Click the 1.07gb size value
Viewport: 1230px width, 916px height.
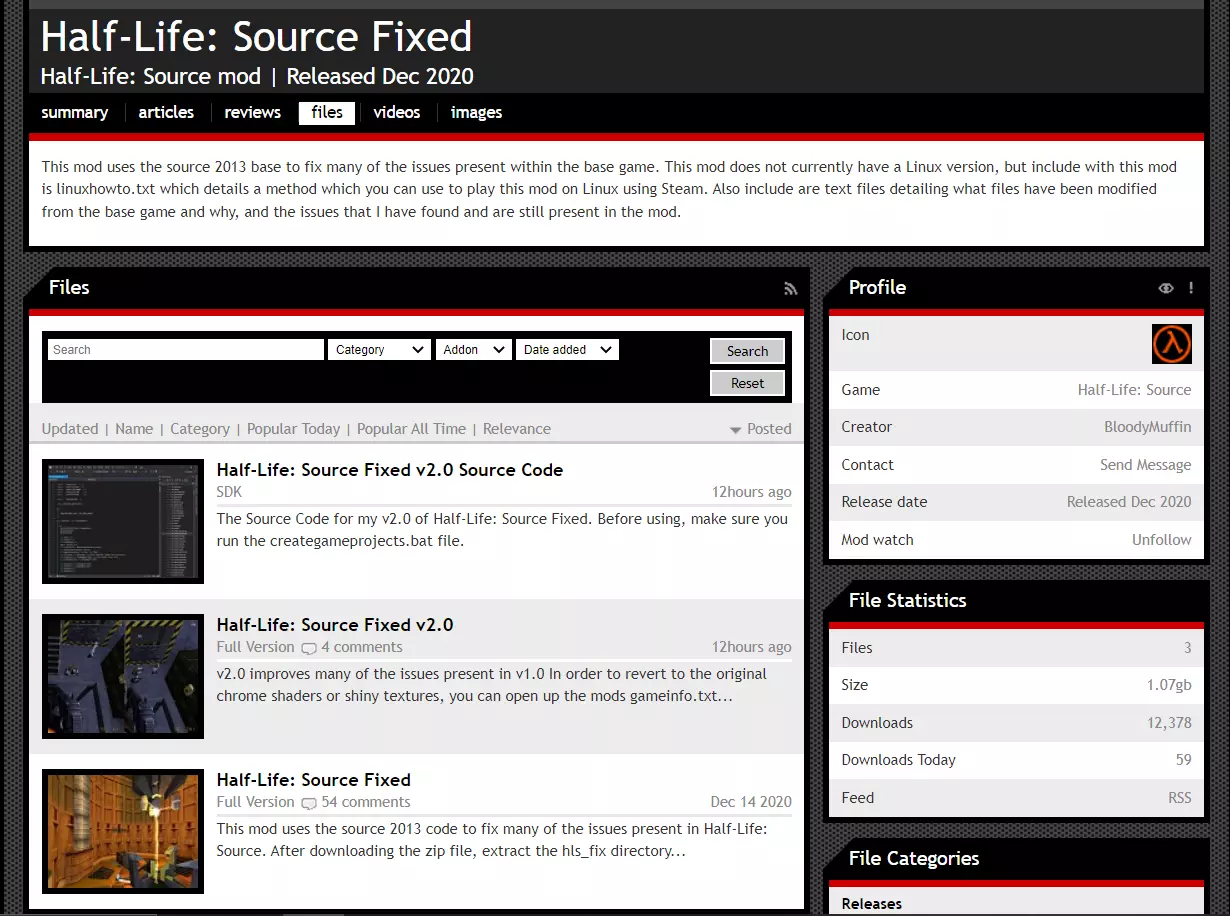[1169, 685]
